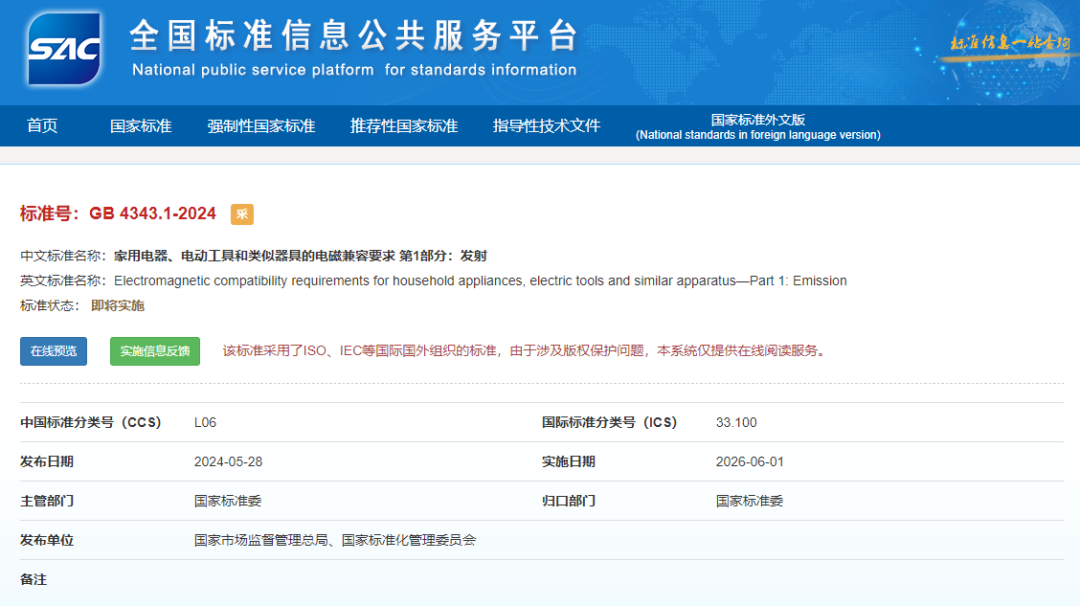Click the 全国标准信息公共服务平台 site title
The width and height of the screenshot is (1080, 606).
pyautogui.click(x=353, y=35)
